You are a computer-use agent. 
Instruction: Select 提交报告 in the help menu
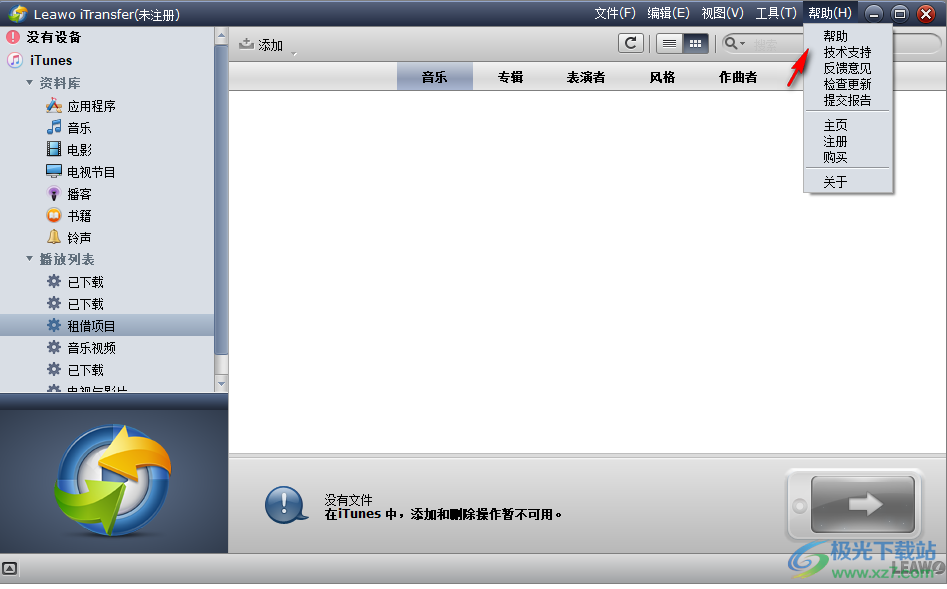[x=848, y=100]
